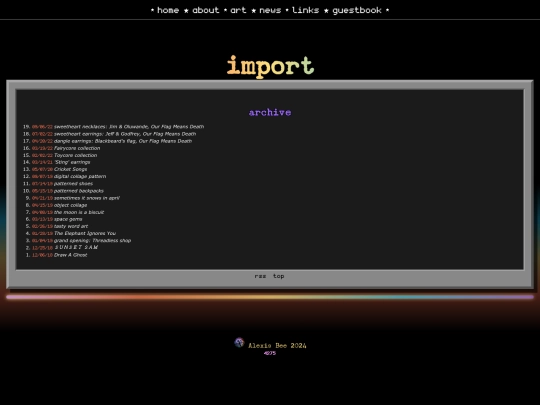The height and width of the screenshot is (405, 540).
Task: Open the news section
Action: (x=270, y=10)
